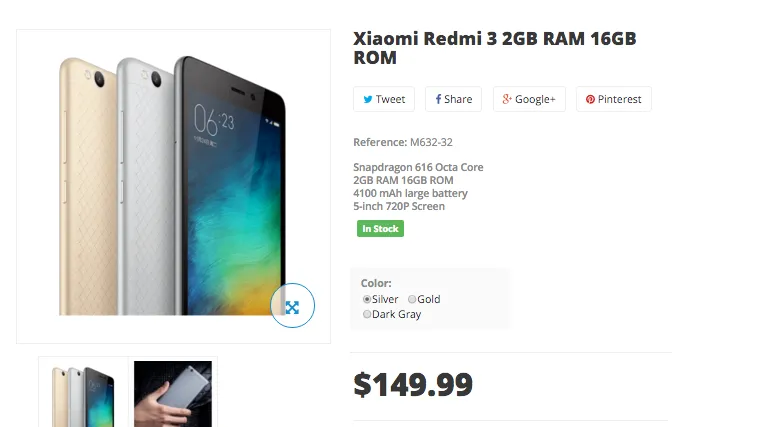The width and height of the screenshot is (767, 427).
Task: Click the reference number M632-32
Action: (x=431, y=142)
